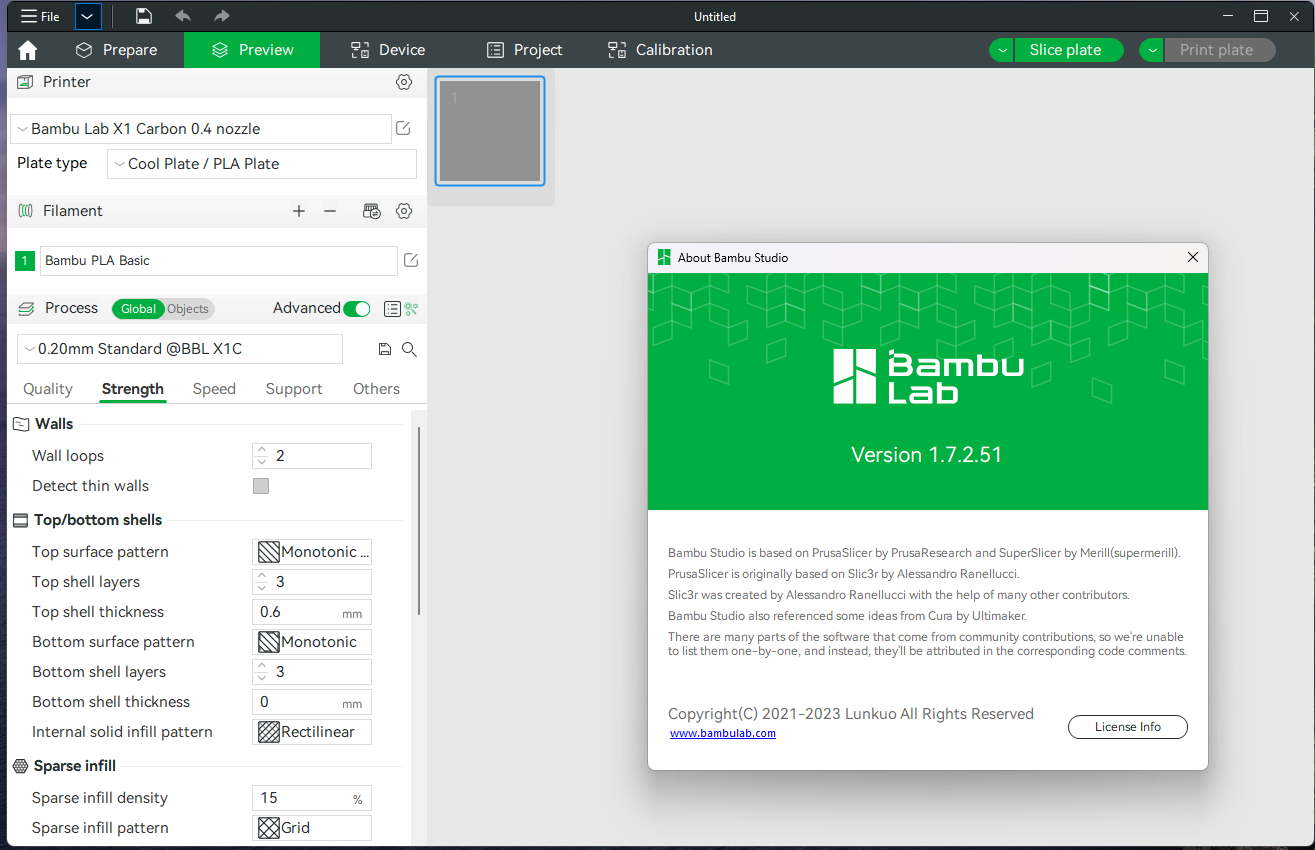This screenshot has width=1315, height=850.
Task: Expand the Slice plate dropdown arrow
Action: (1002, 50)
